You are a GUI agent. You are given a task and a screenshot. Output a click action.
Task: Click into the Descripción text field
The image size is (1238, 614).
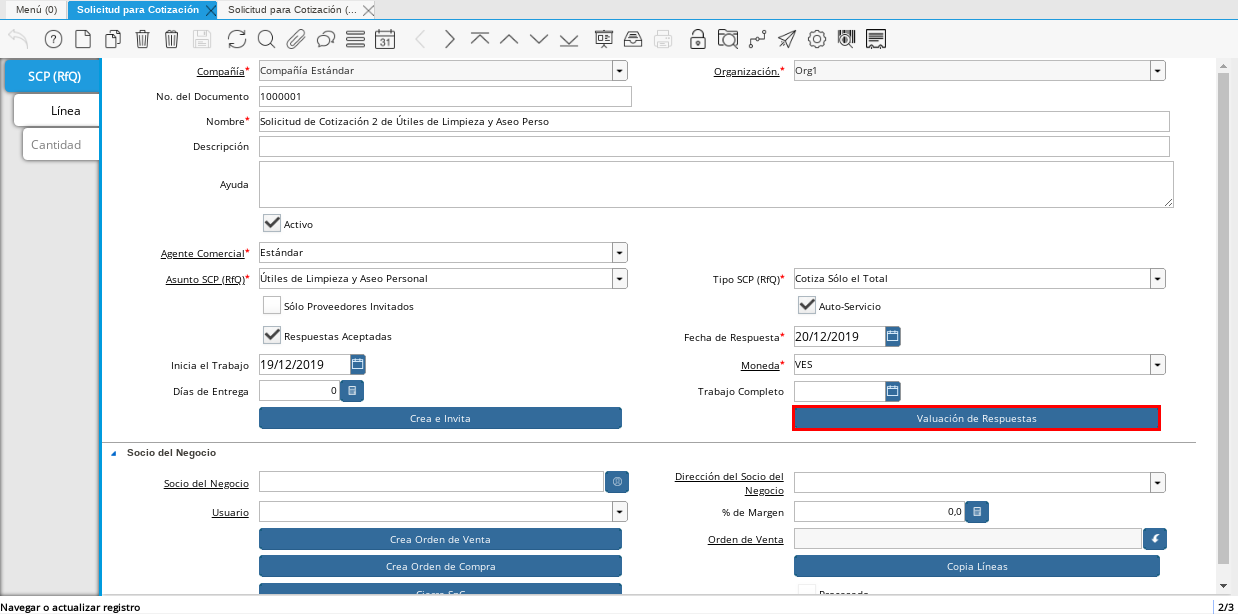coord(713,147)
